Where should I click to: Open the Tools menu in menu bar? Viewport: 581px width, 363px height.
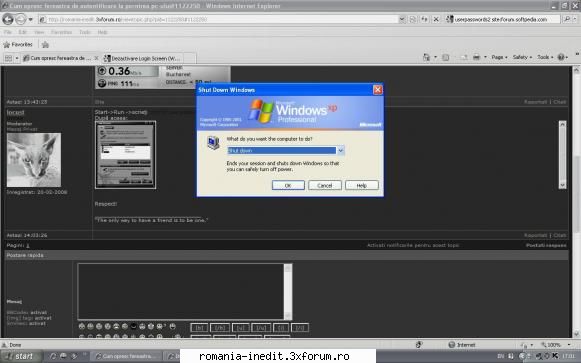(85, 32)
